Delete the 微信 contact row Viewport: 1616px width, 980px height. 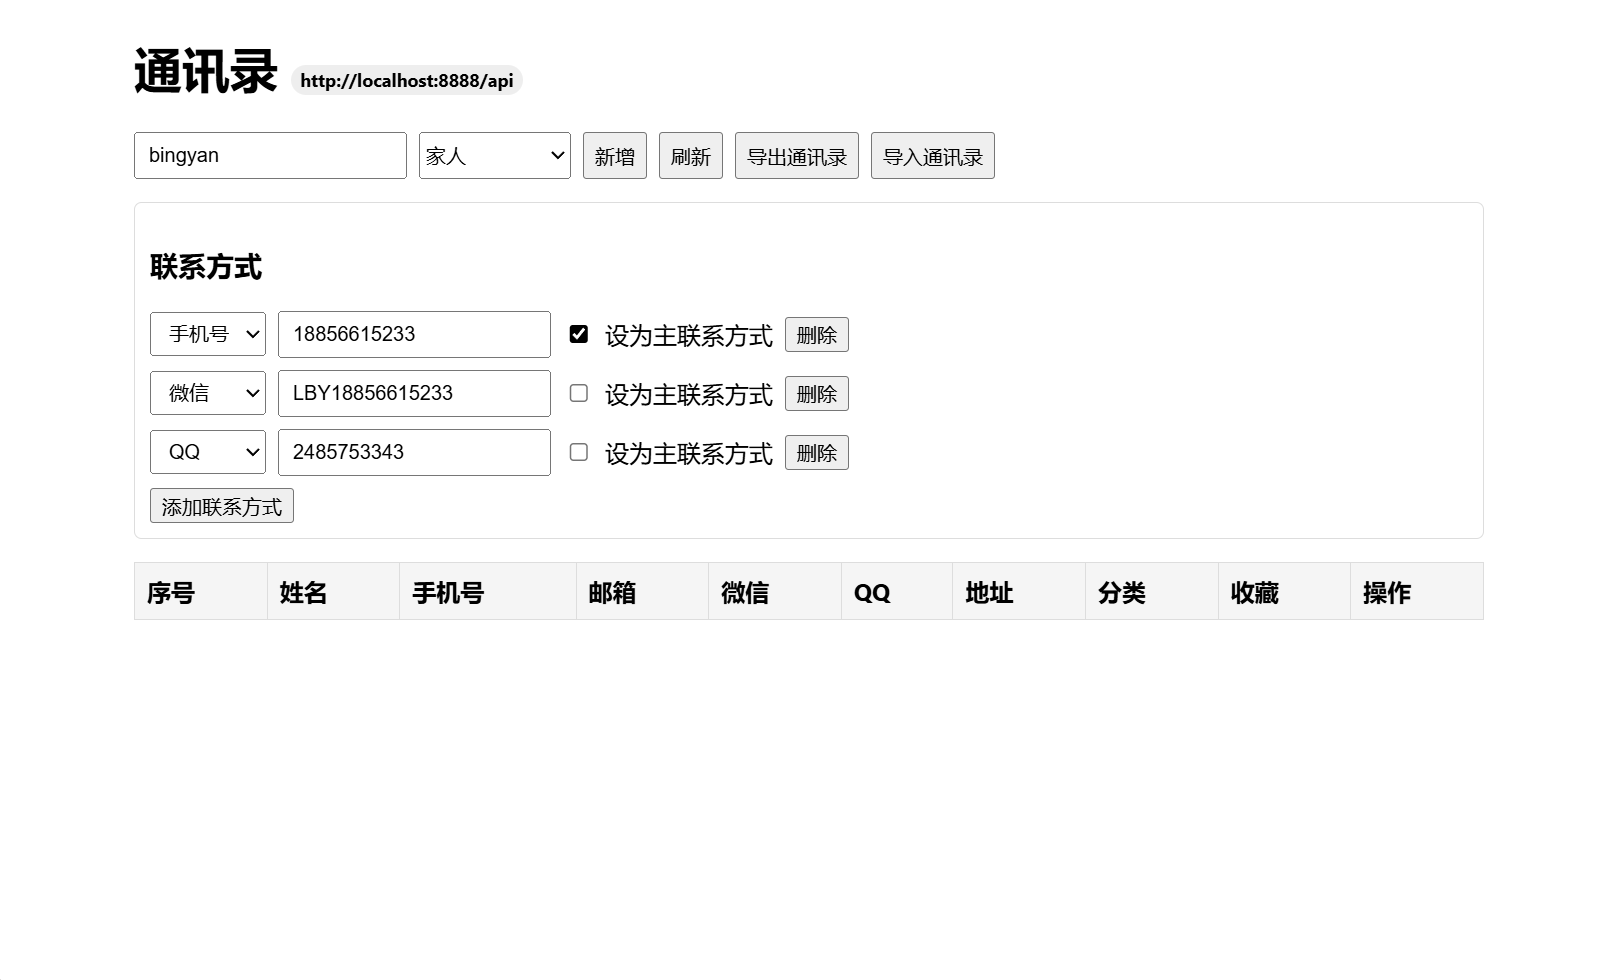pyautogui.click(x=817, y=394)
